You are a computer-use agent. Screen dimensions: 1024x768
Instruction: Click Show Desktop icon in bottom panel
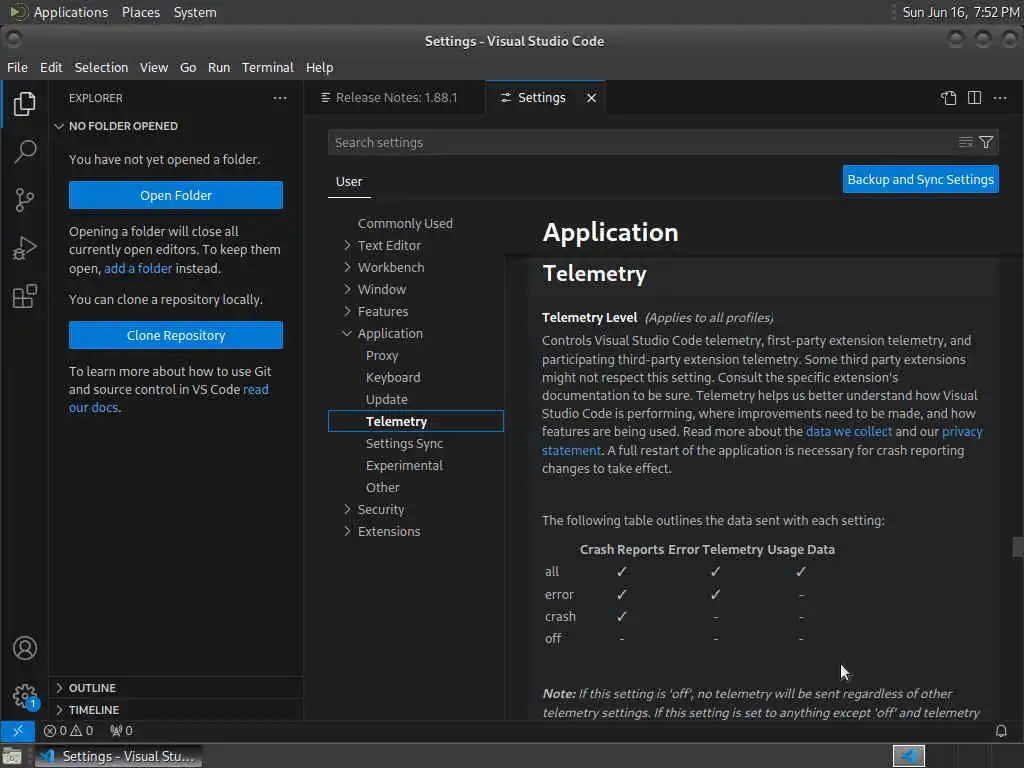[12, 757]
